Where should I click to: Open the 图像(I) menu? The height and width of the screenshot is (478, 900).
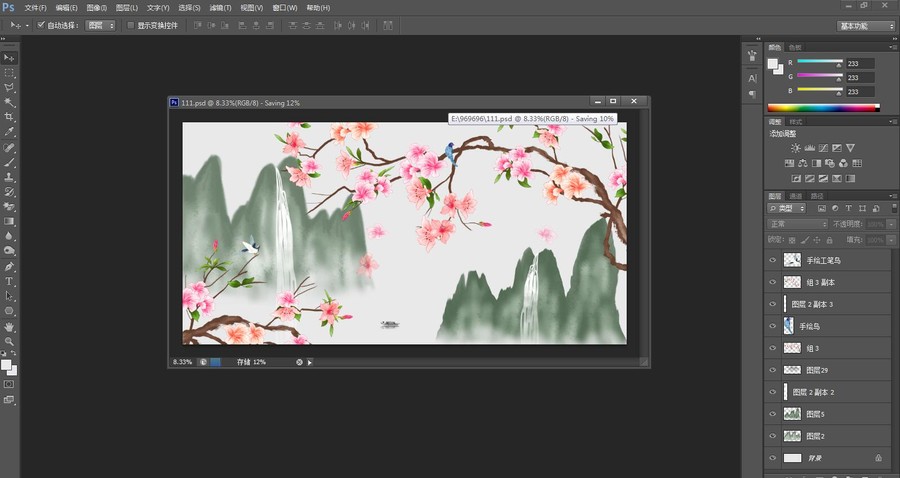[x=96, y=8]
